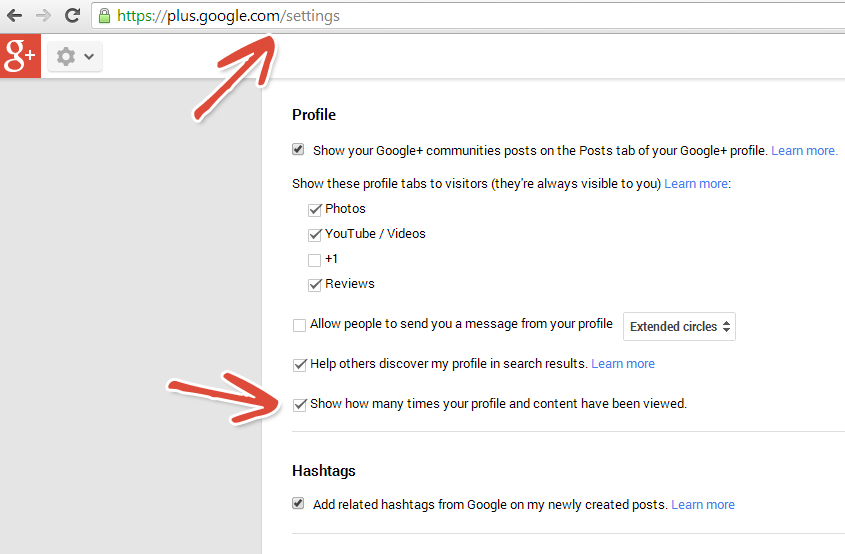Click the browser forward arrow

coord(43,16)
